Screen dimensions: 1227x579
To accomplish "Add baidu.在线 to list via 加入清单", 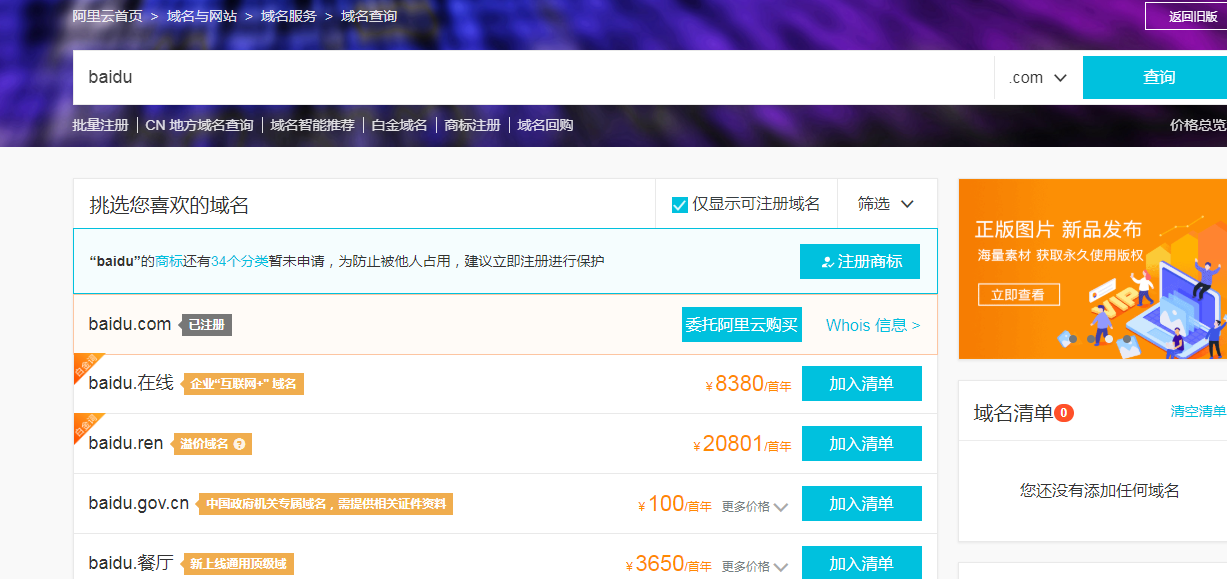I will [862, 384].
